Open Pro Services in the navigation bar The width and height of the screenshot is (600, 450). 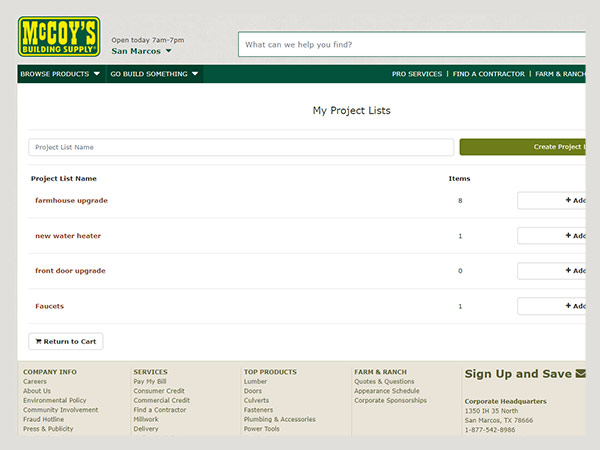pyautogui.click(x=416, y=74)
